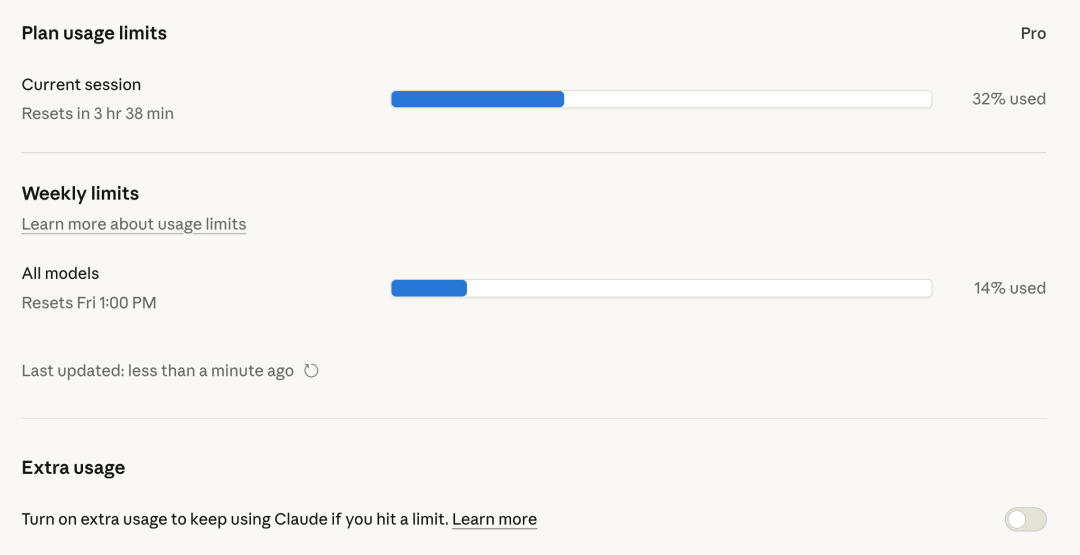1080x555 pixels.
Task: Click the "Last updated" timestamp text
Action: 158,371
